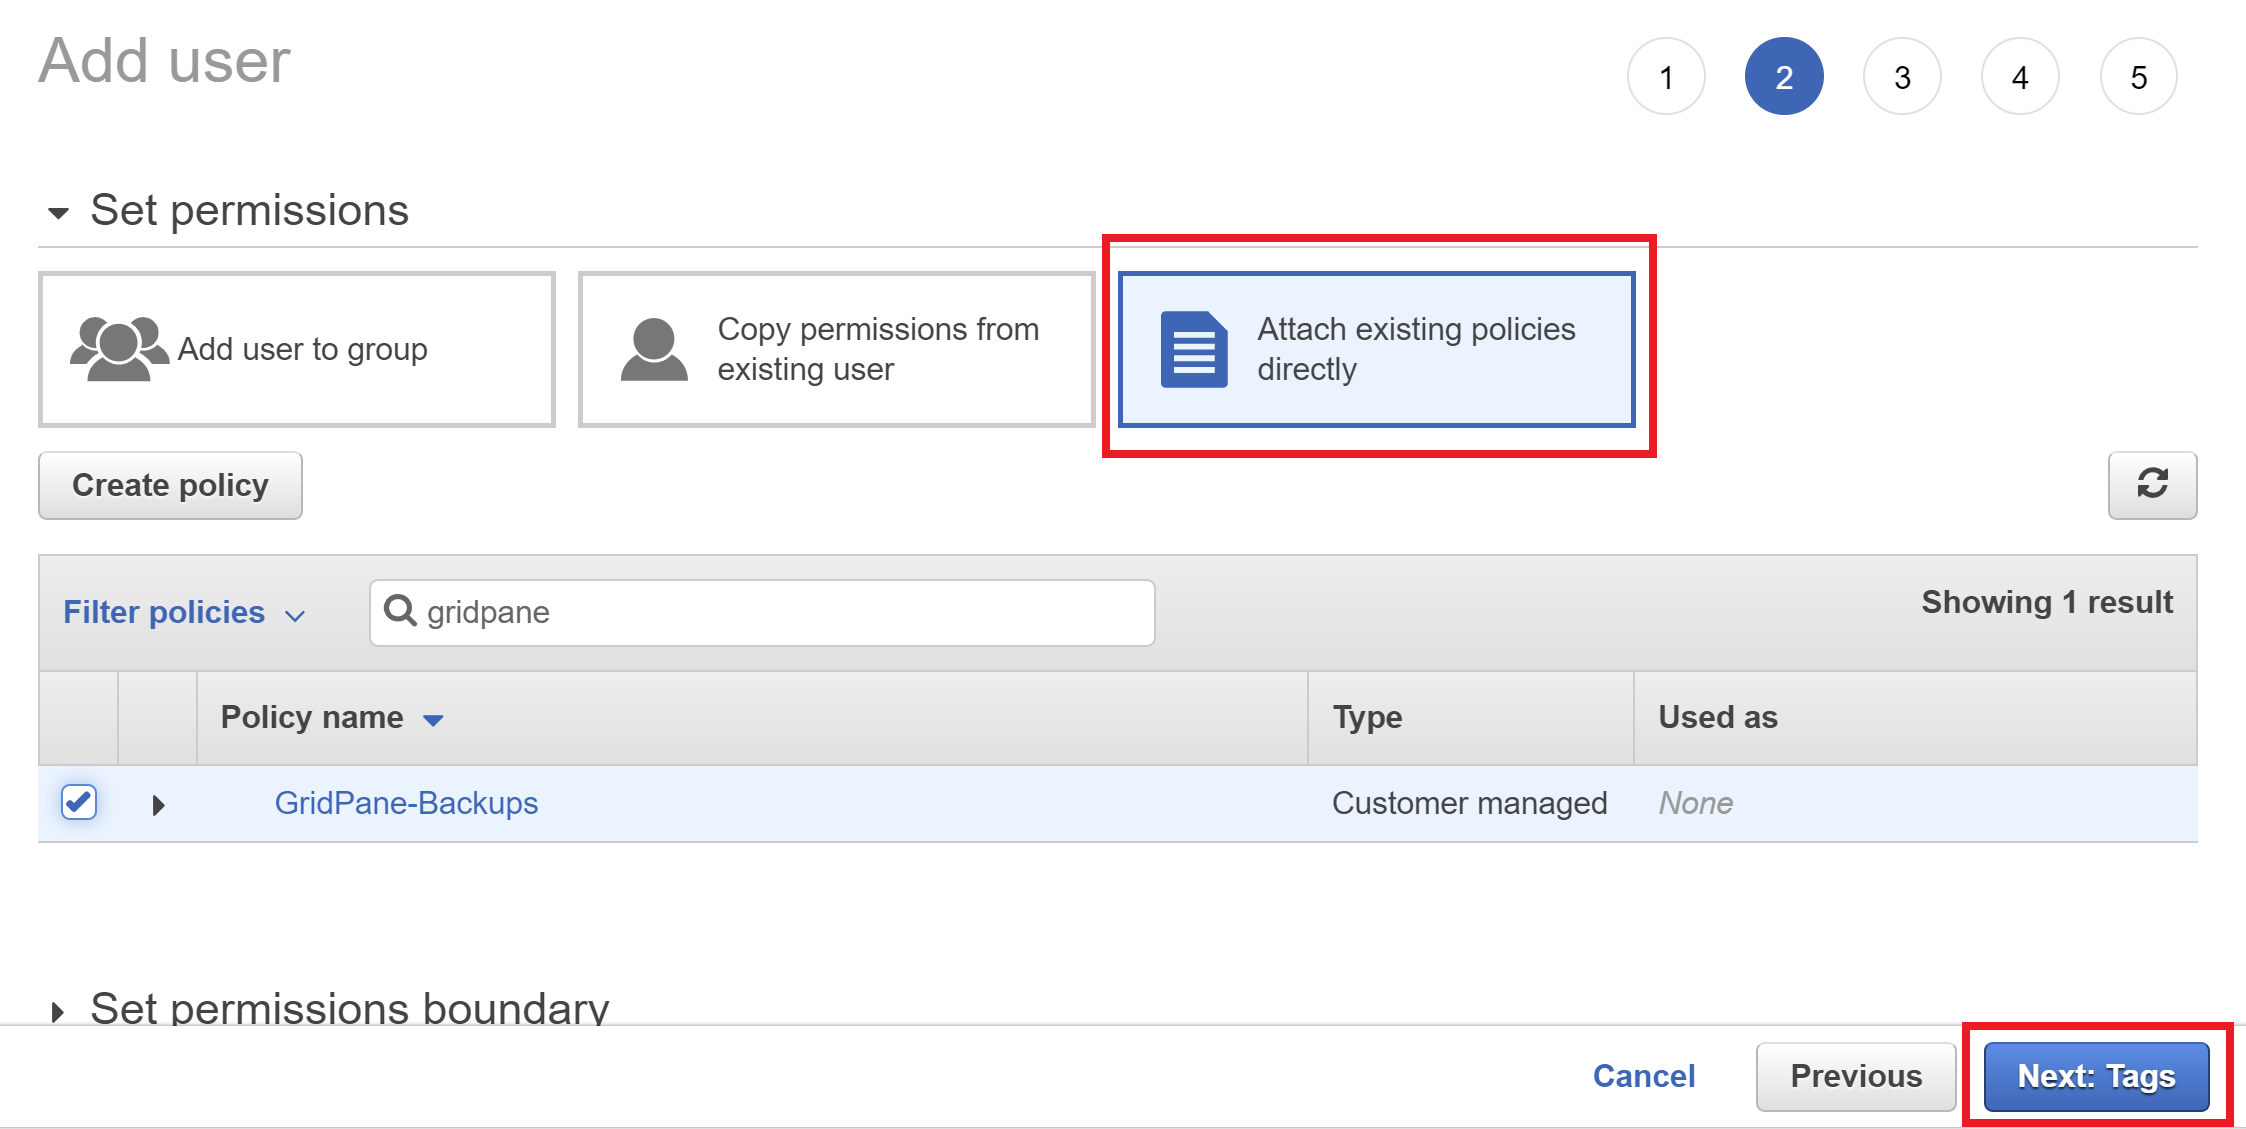Click the magnifier icon in search box
The width and height of the screenshot is (2246, 1129).
click(400, 610)
